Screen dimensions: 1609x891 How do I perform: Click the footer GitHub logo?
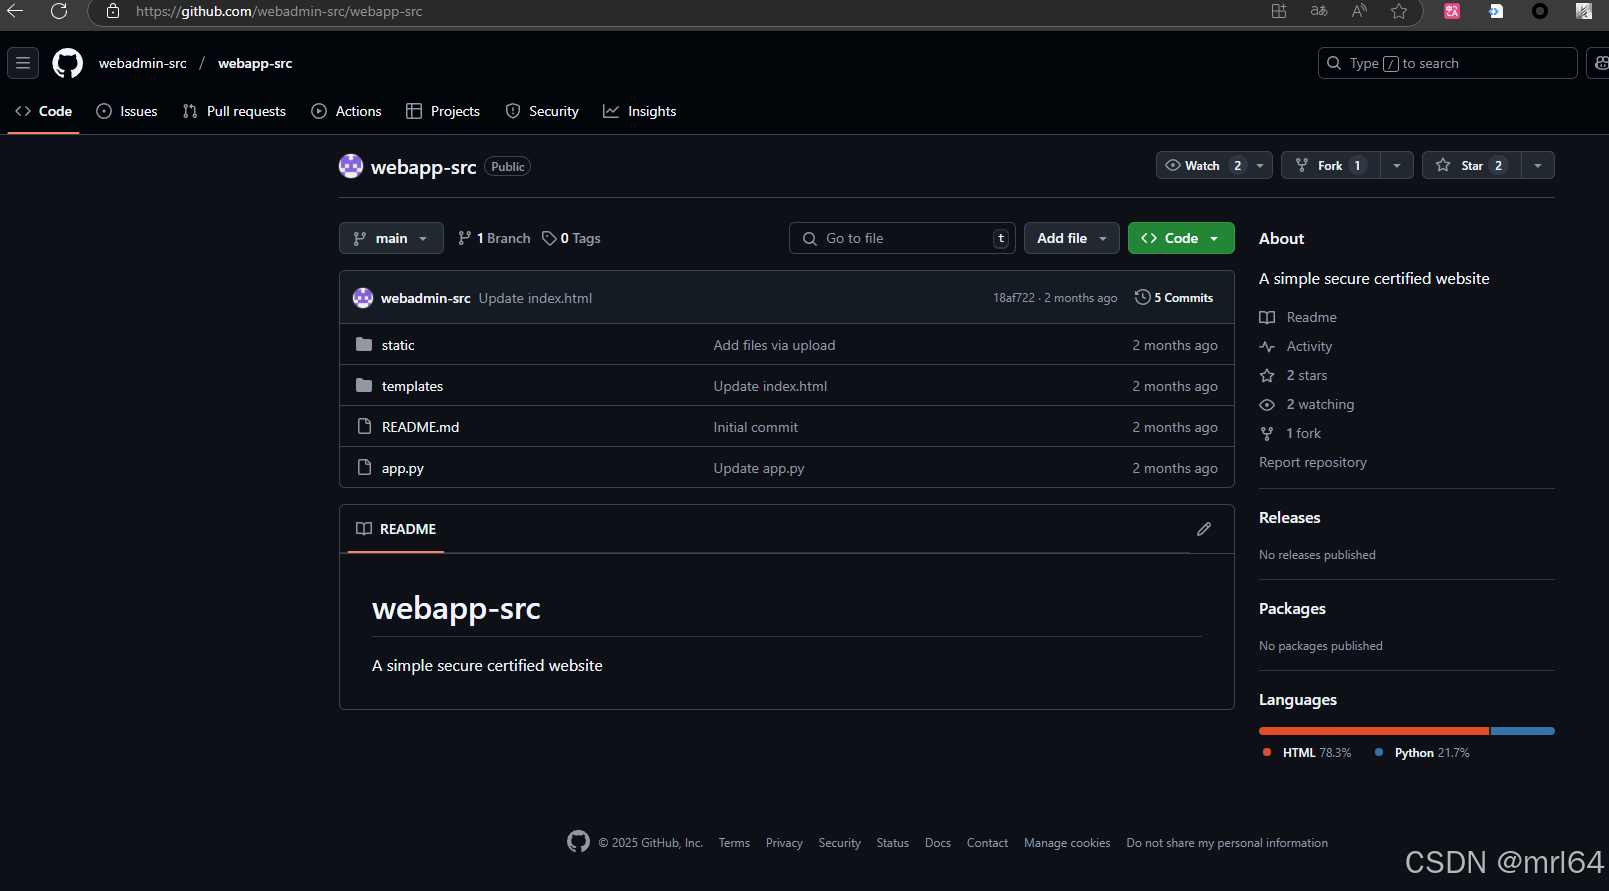click(578, 842)
